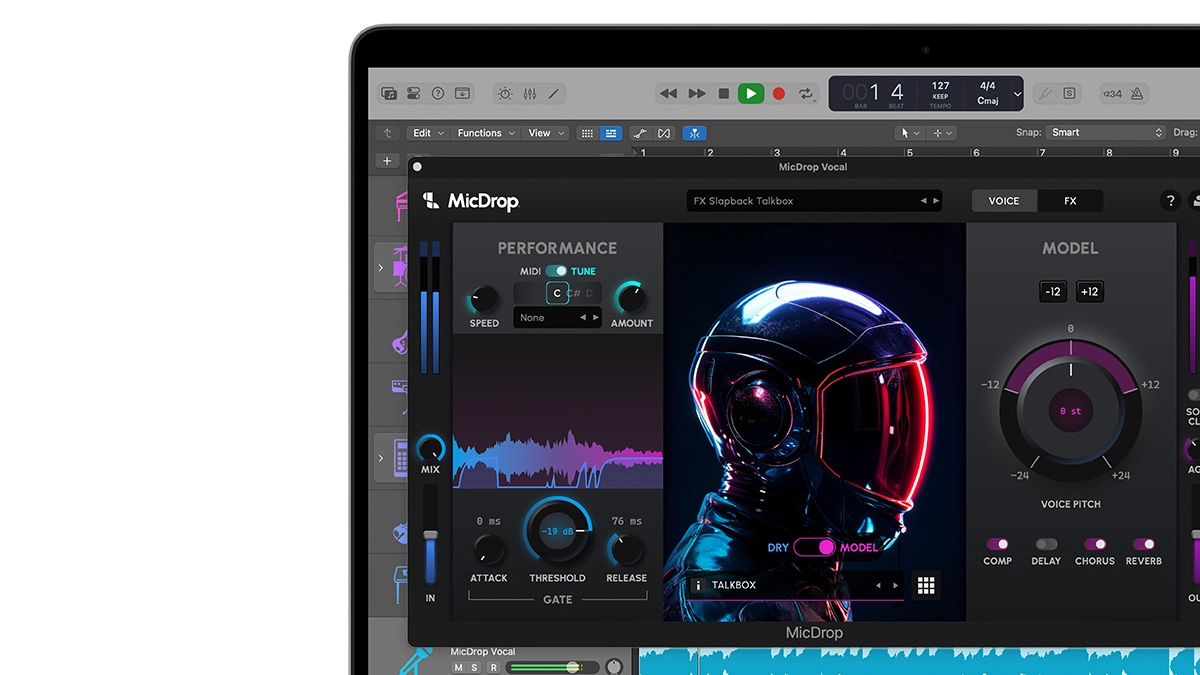
Task: Enable Cycle loop mode in transport
Action: 805,94
